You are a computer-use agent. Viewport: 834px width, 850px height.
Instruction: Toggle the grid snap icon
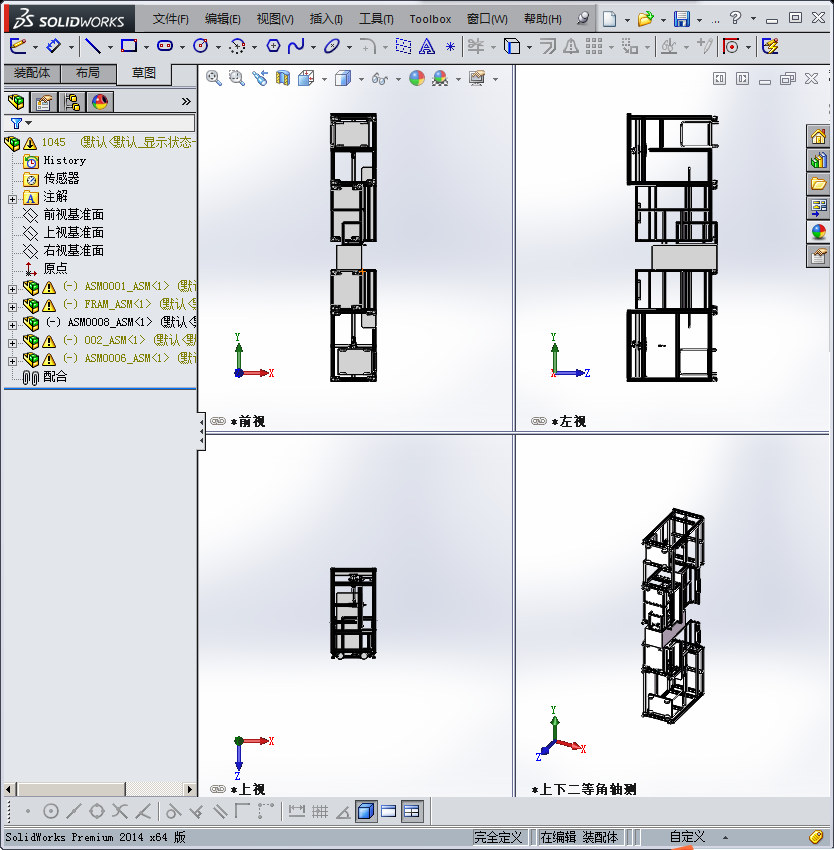pos(320,812)
